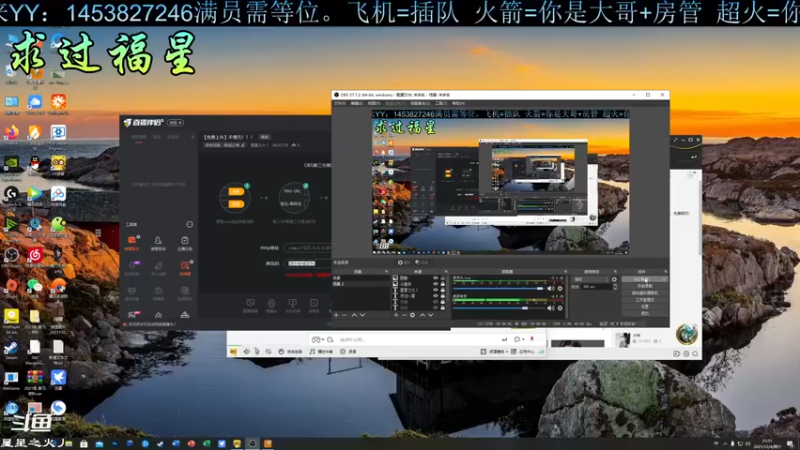
Task: Enable 工作室模式 in OBS controls
Action: tap(644, 300)
